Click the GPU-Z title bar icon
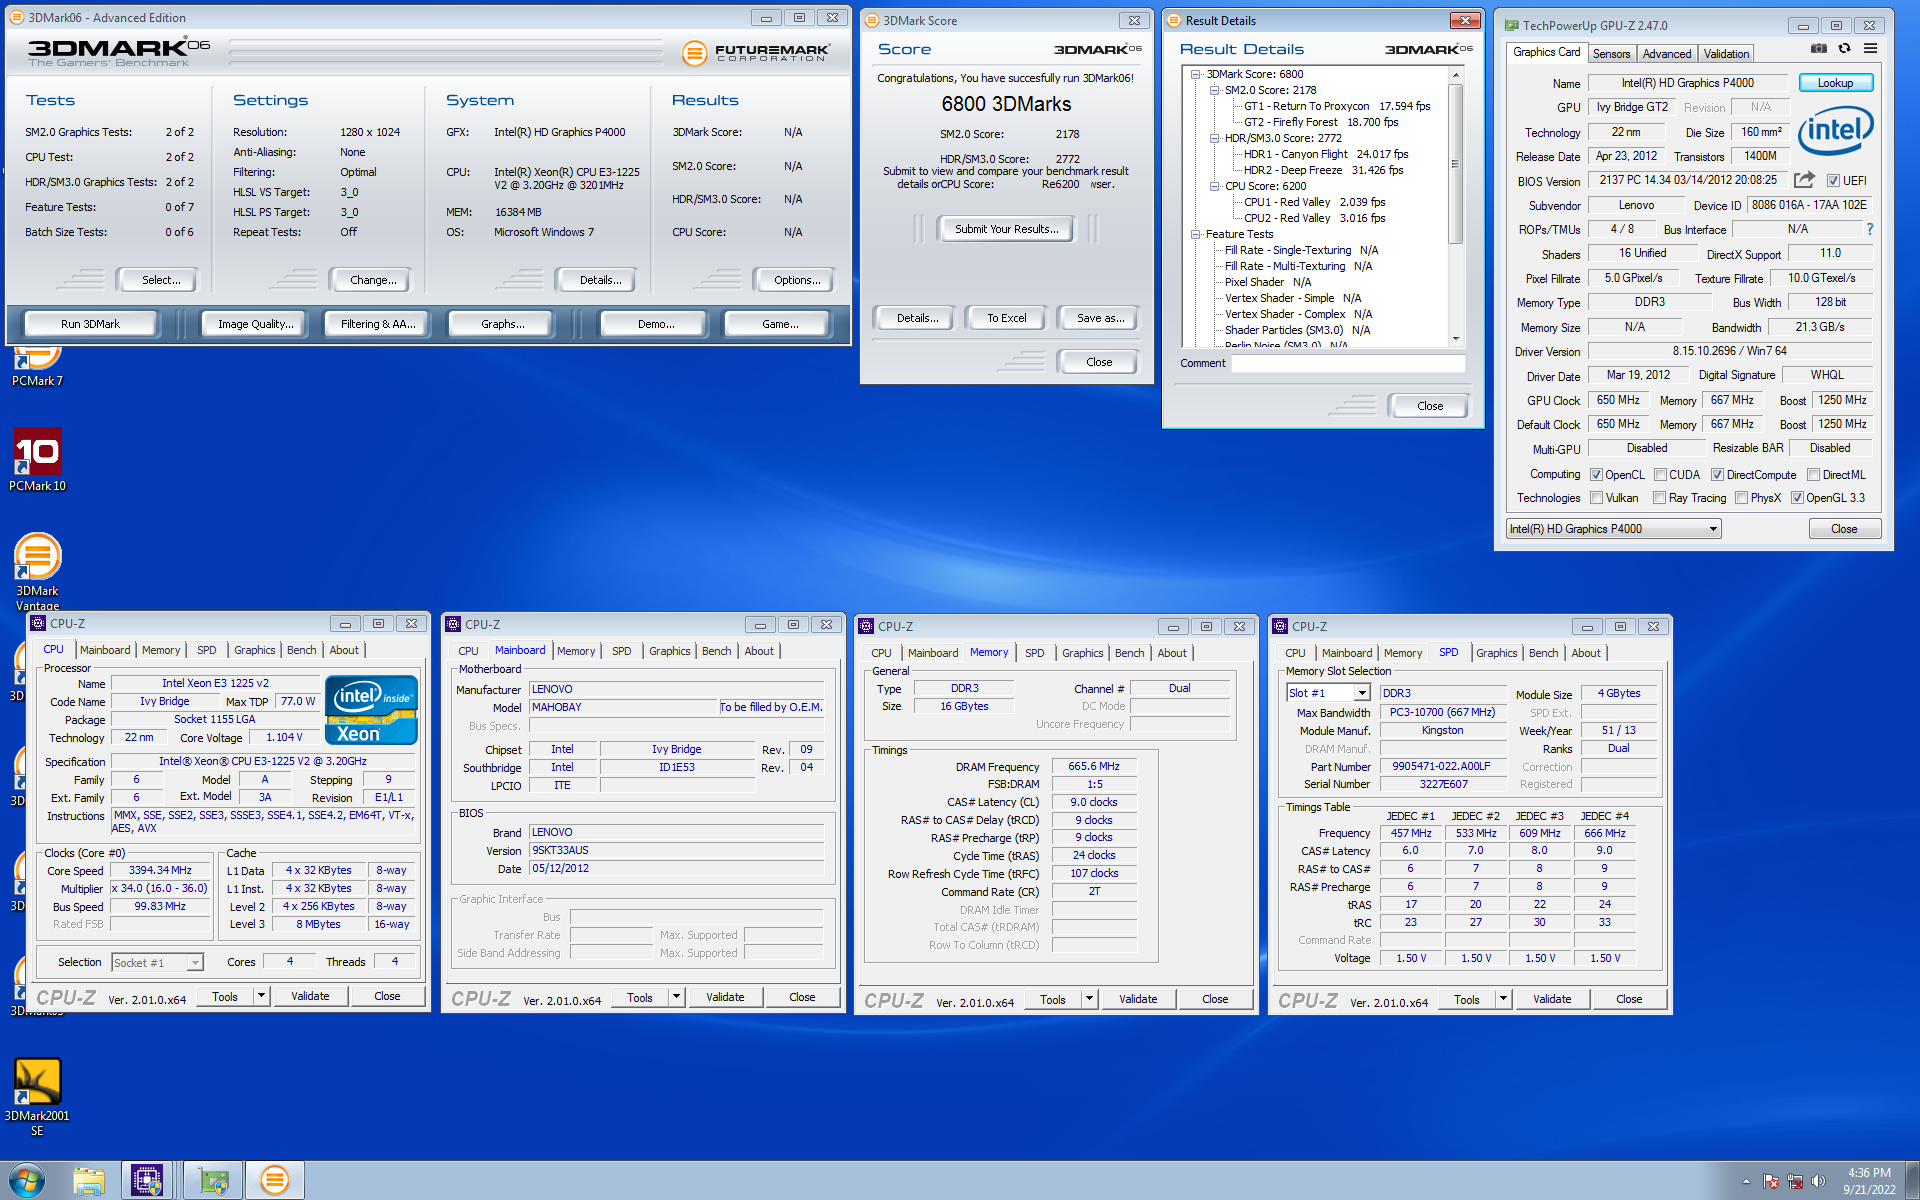The height and width of the screenshot is (1200, 1920). tap(1511, 25)
